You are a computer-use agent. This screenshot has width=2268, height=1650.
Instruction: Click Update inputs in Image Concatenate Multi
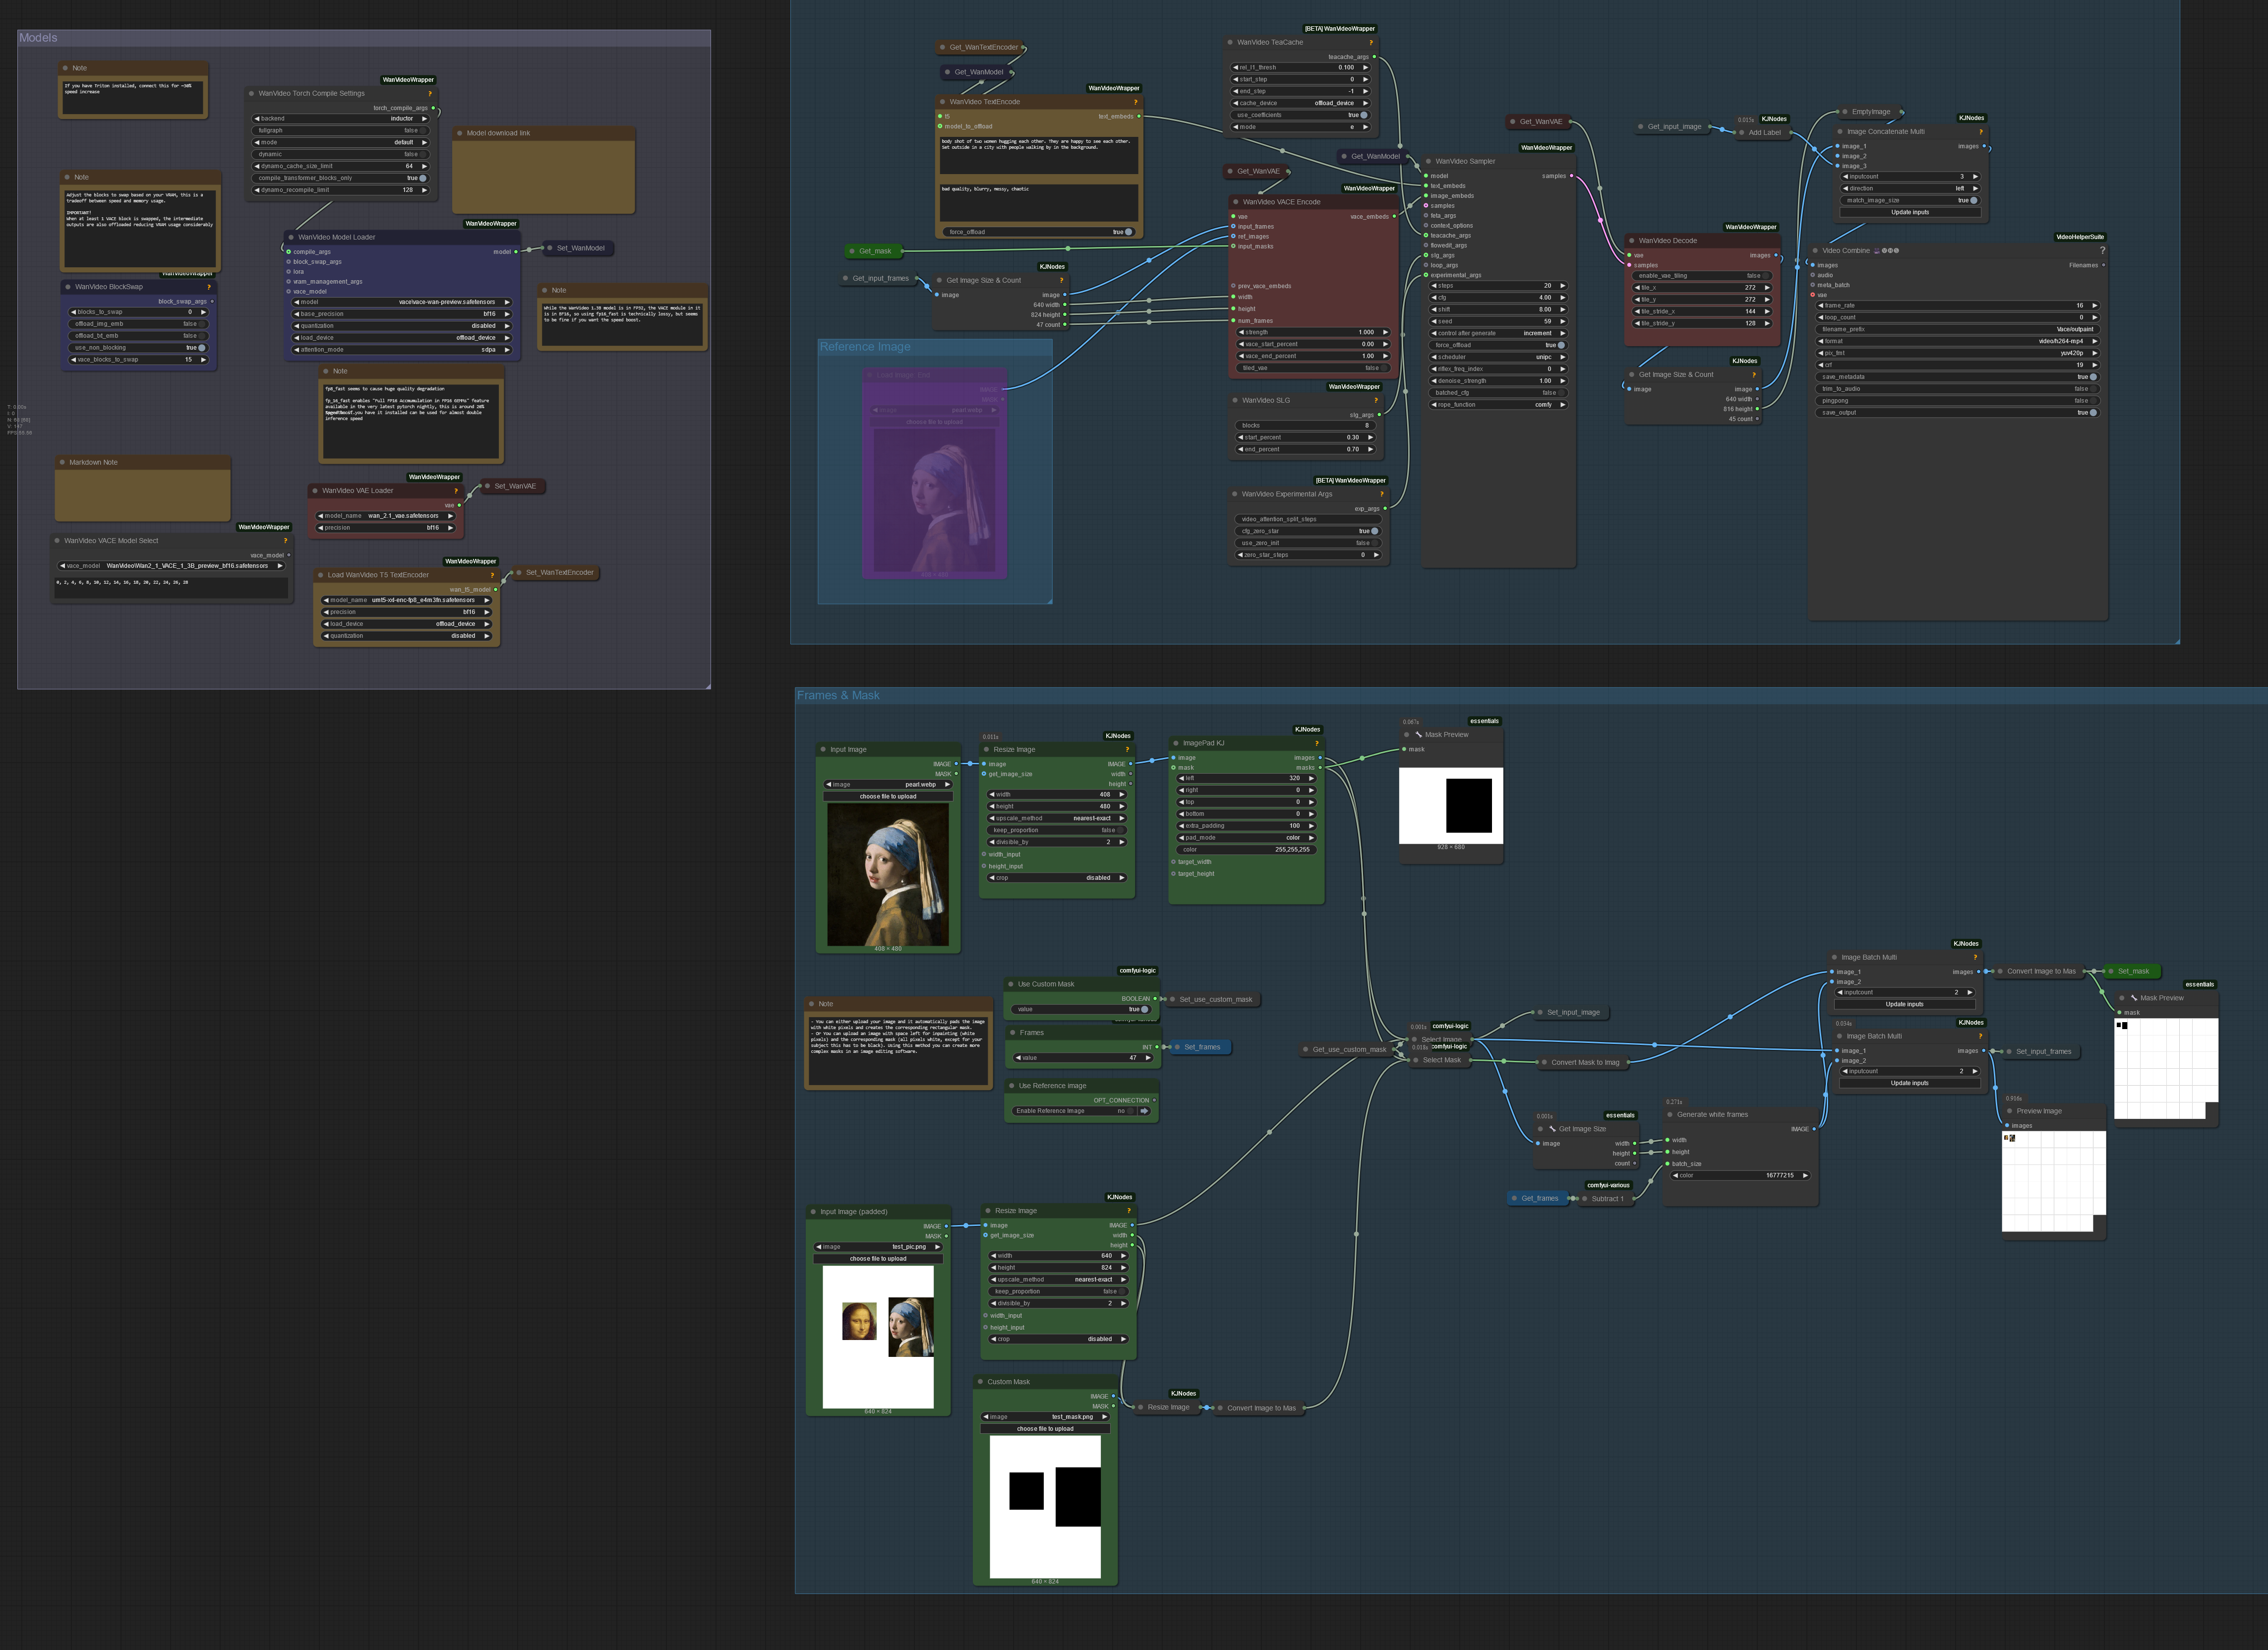pos(1909,212)
